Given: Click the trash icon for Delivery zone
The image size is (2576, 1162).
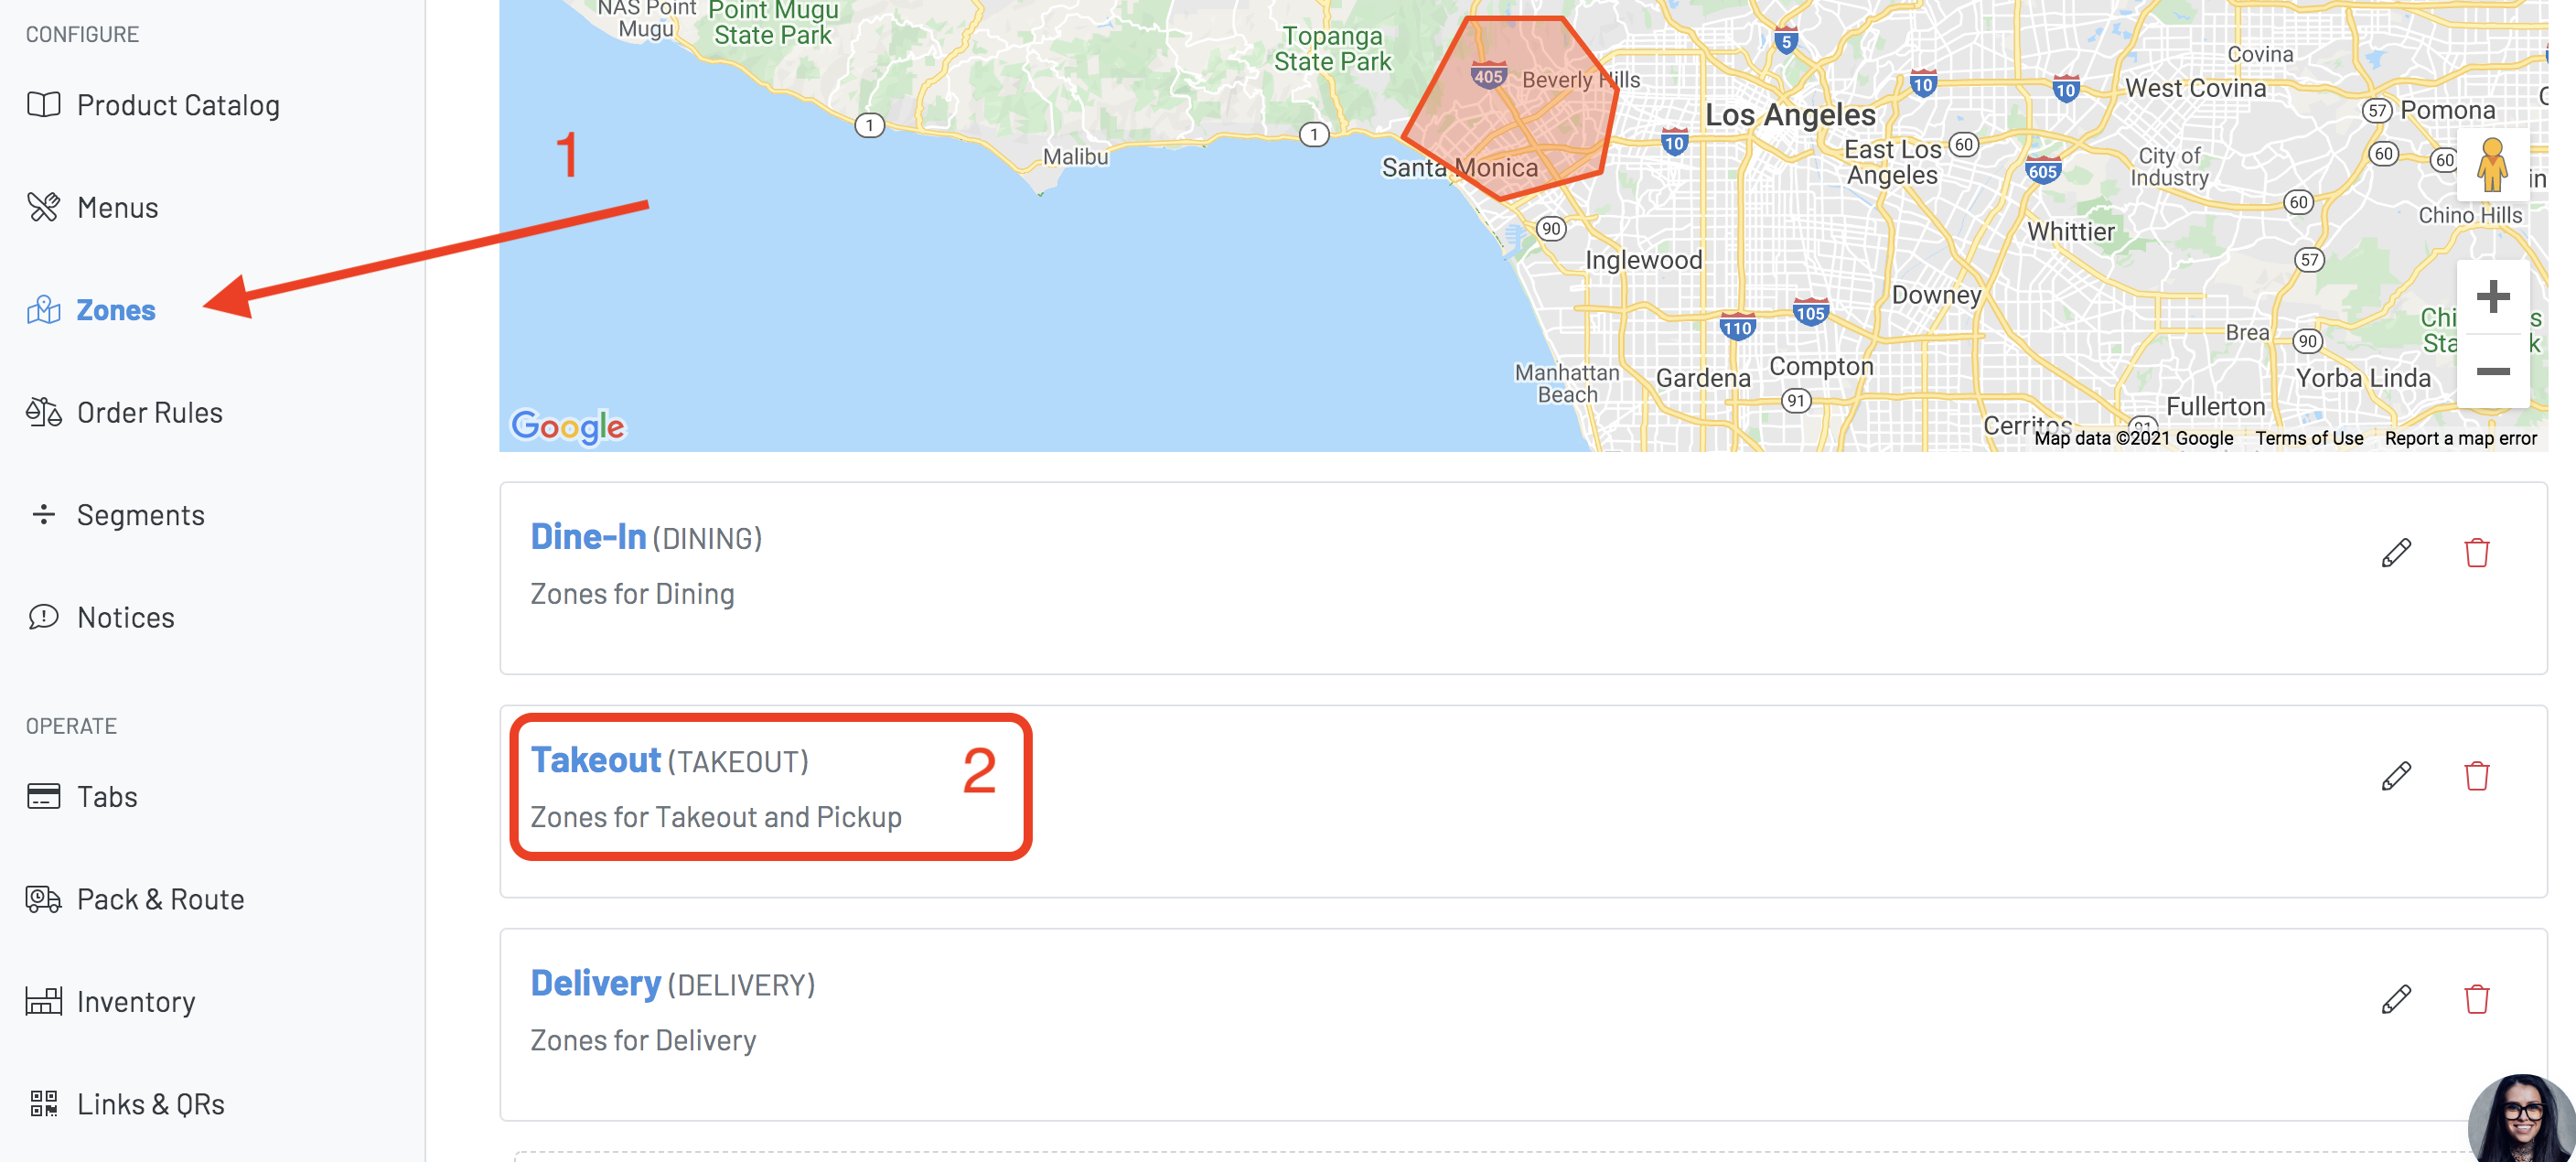Looking at the screenshot, I should click(x=2476, y=998).
